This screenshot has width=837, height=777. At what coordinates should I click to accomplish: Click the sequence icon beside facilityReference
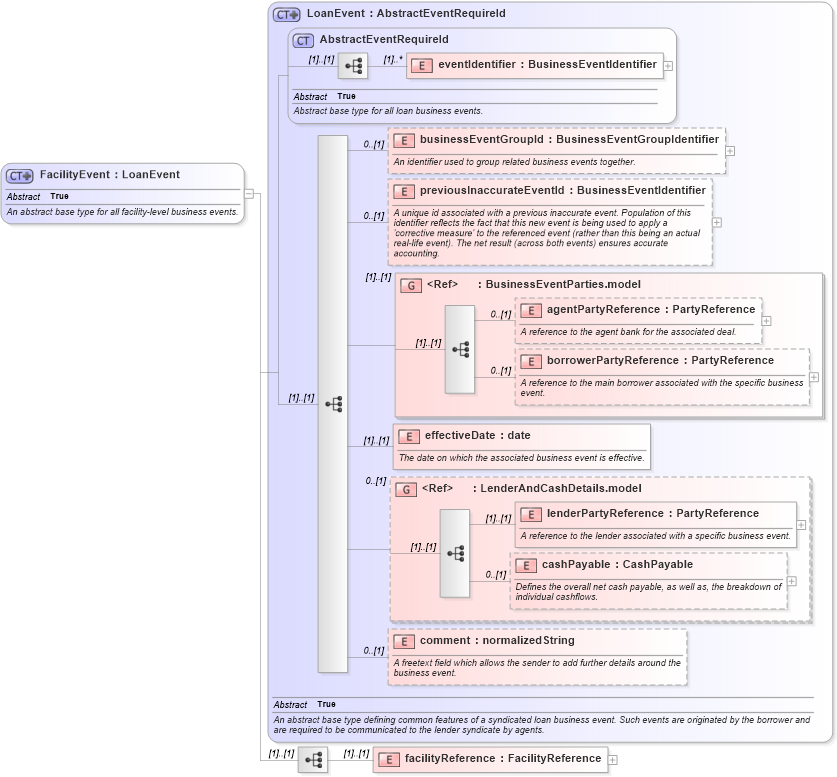313,759
